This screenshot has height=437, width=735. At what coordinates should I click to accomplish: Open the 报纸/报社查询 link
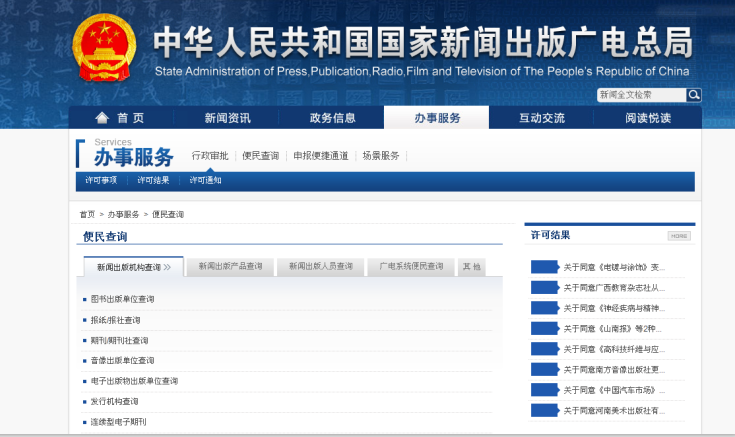[x=115, y=320]
